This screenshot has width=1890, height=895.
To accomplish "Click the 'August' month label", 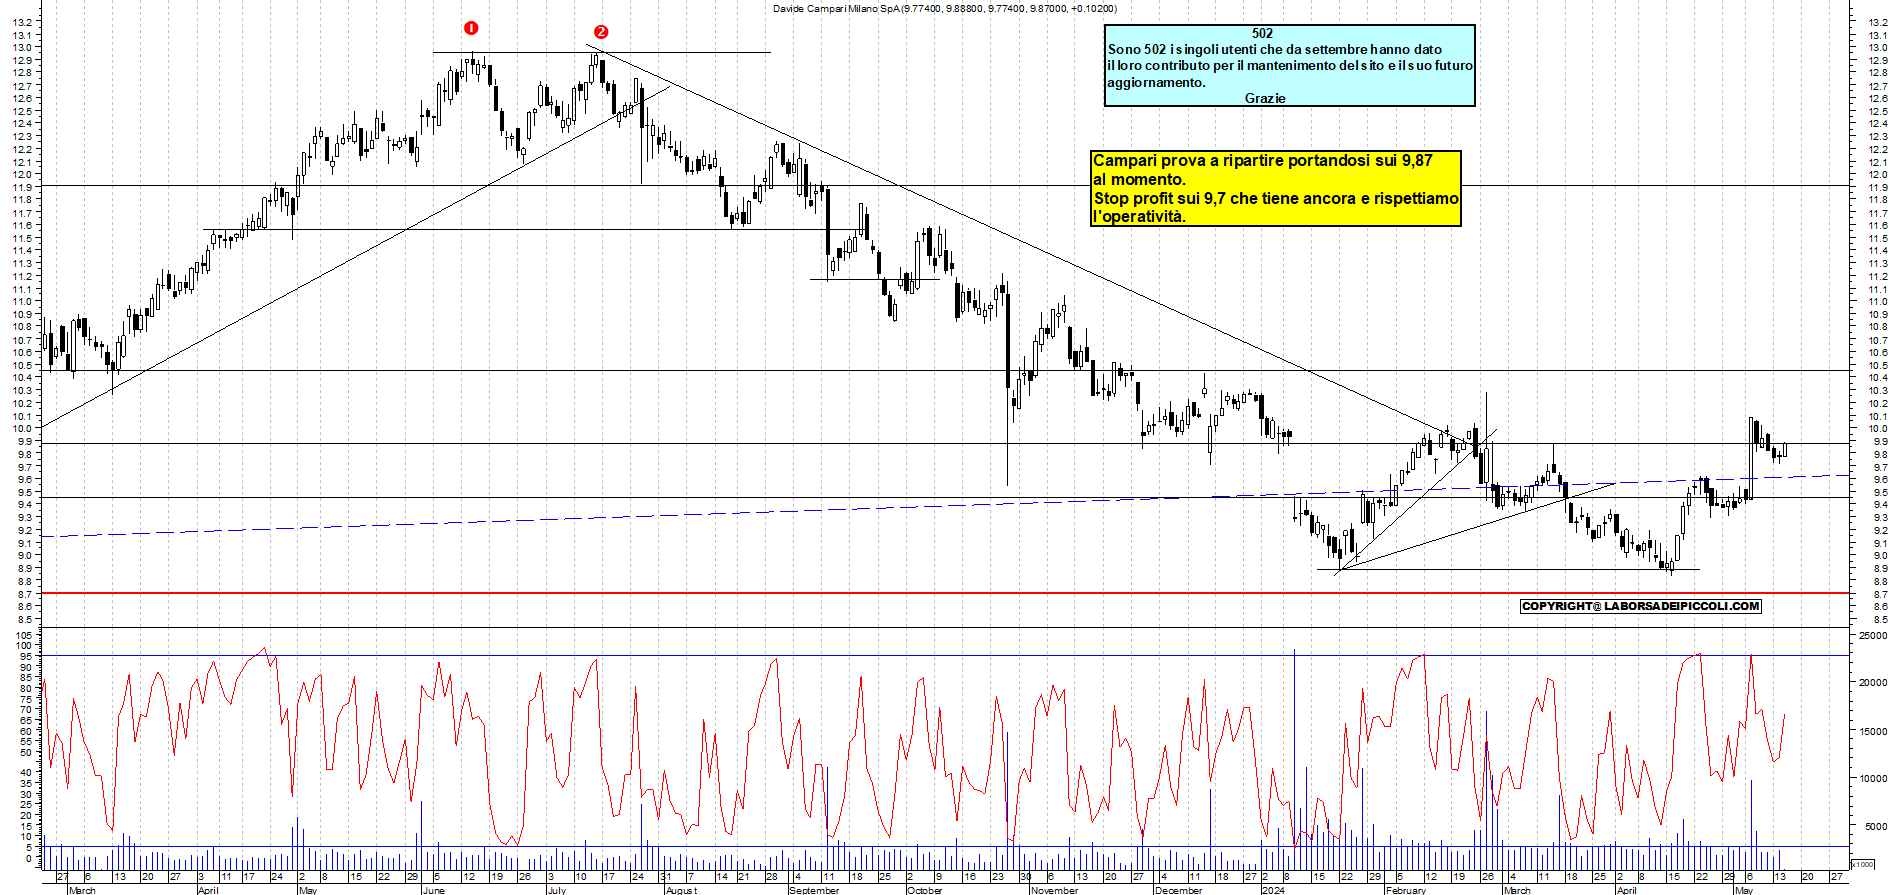I will pyautogui.click(x=681, y=890).
